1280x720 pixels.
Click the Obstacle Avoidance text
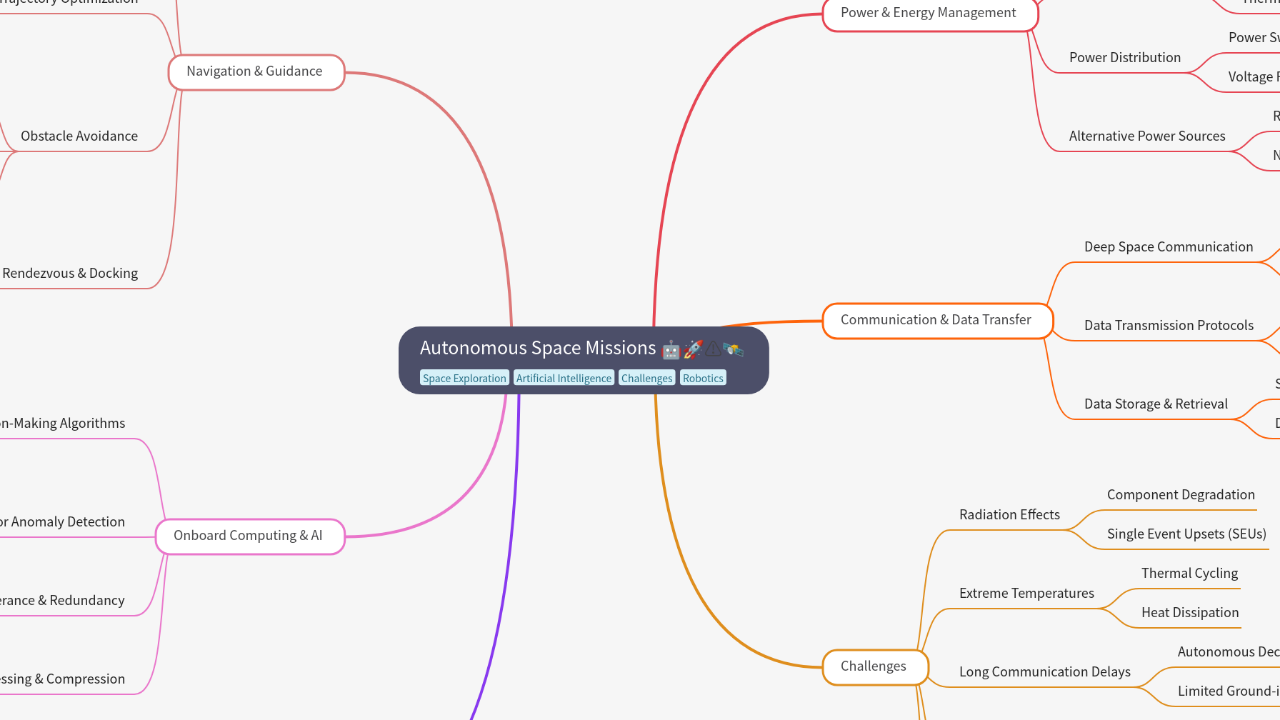(79, 136)
